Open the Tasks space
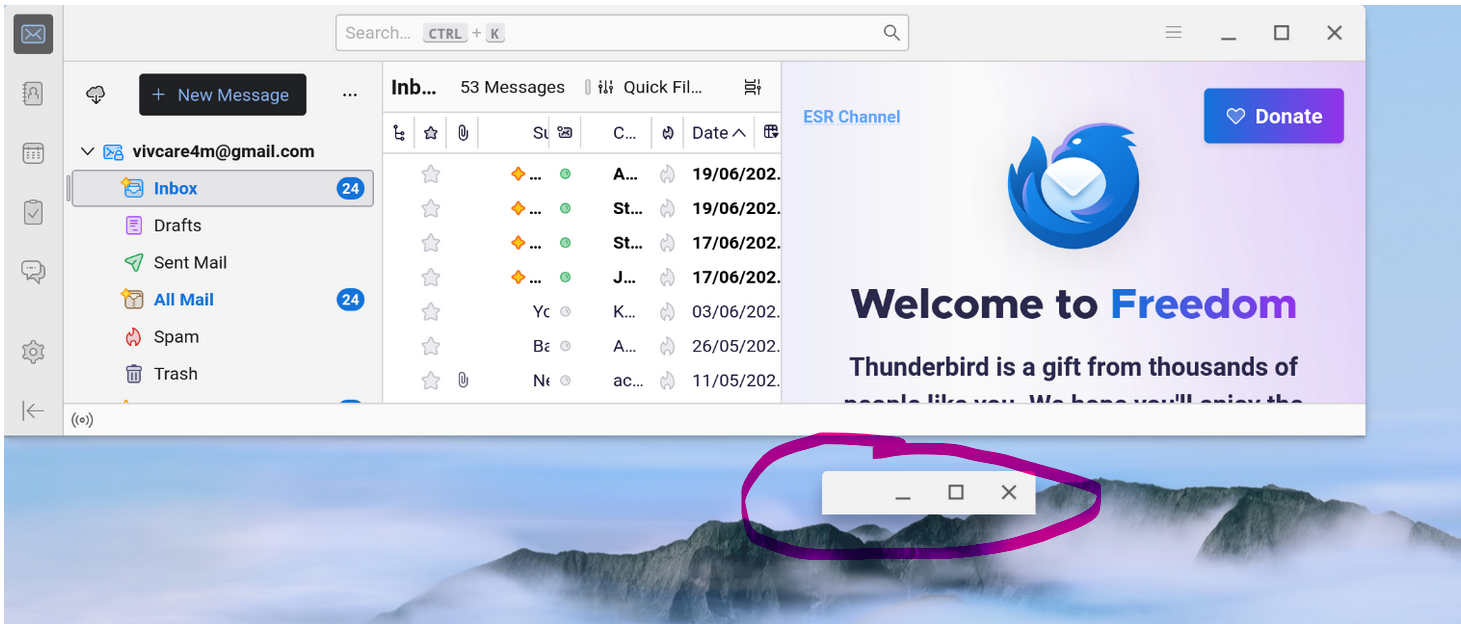1461x624 pixels. pyautogui.click(x=33, y=212)
